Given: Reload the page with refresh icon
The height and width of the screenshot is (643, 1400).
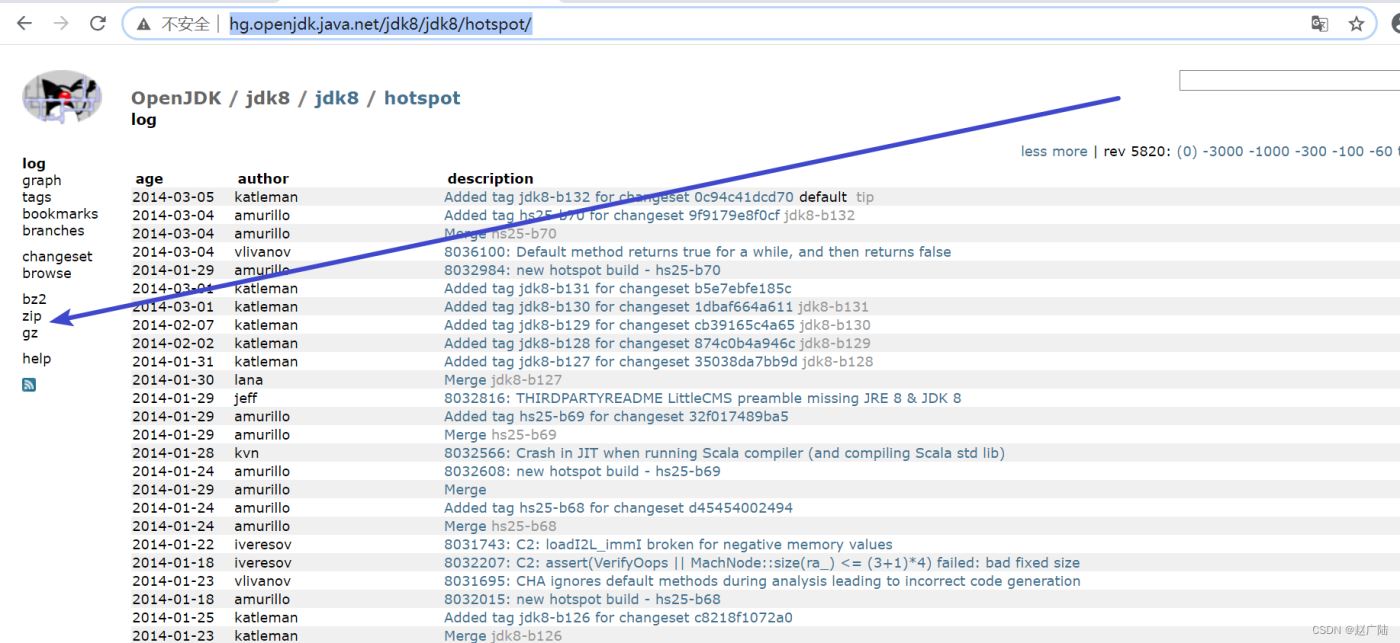Looking at the screenshot, I should pyautogui.click(x=98, y=23).
